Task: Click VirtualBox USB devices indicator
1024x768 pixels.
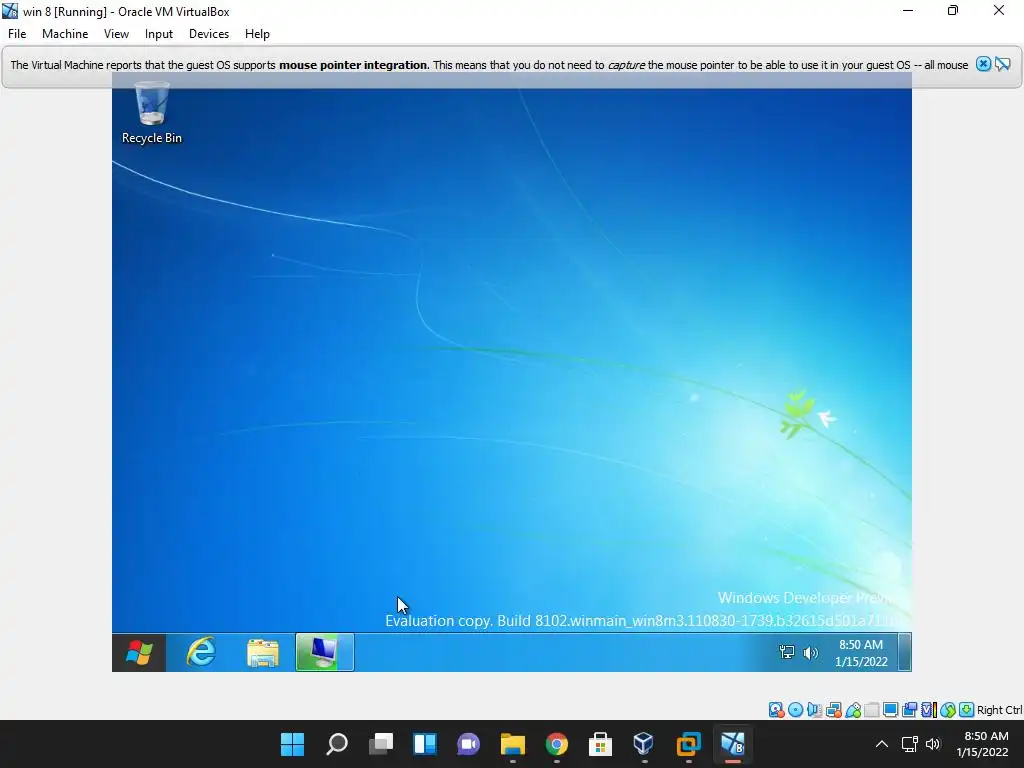Action: coord(853,710)
